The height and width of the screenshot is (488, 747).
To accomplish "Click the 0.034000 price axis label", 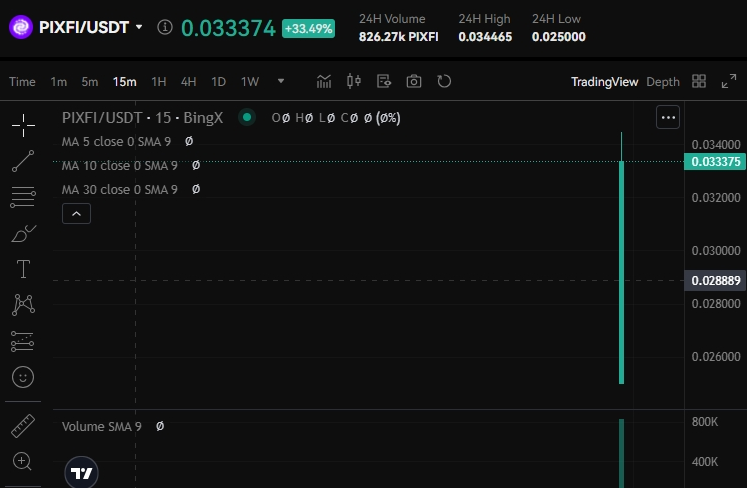I will tap(716, 144).
